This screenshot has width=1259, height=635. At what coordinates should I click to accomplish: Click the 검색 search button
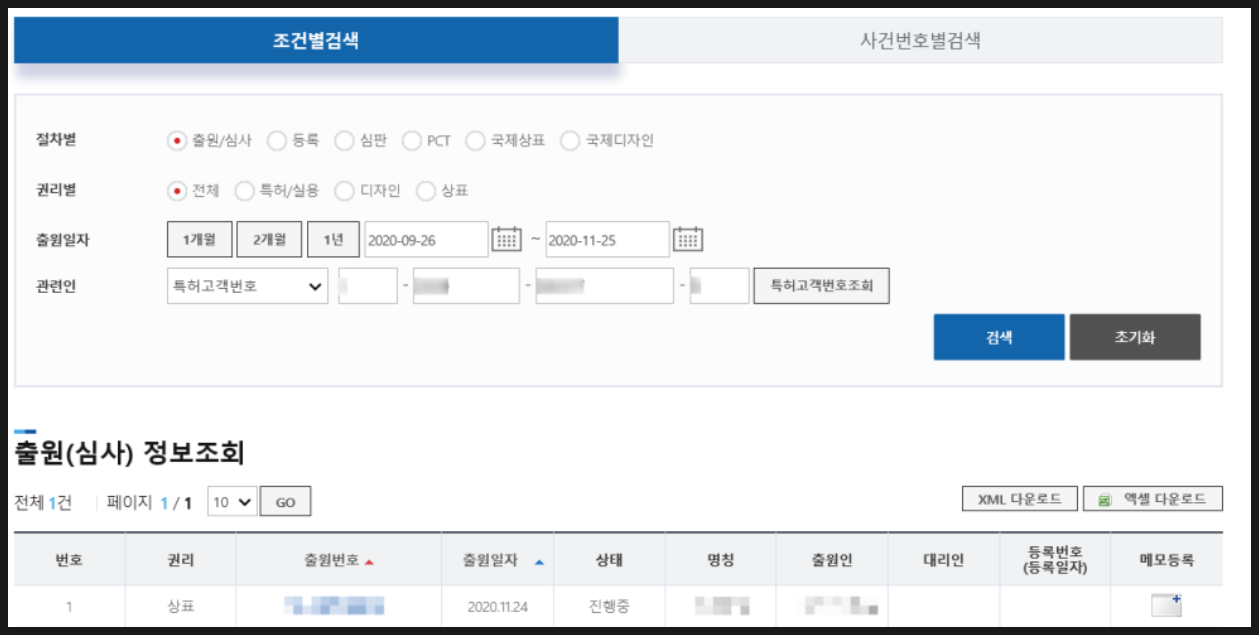[x=998, y=337]
